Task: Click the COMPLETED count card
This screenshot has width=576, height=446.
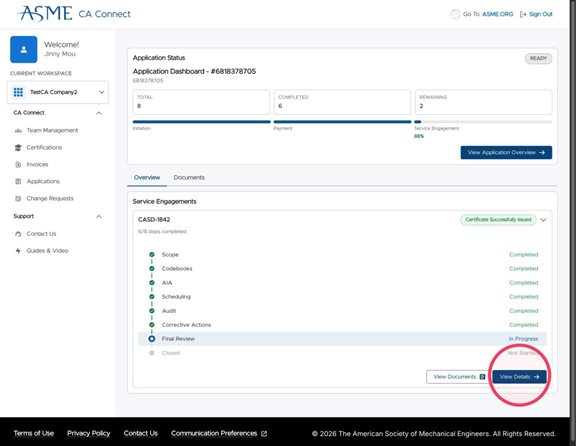Action: (342, 102)
